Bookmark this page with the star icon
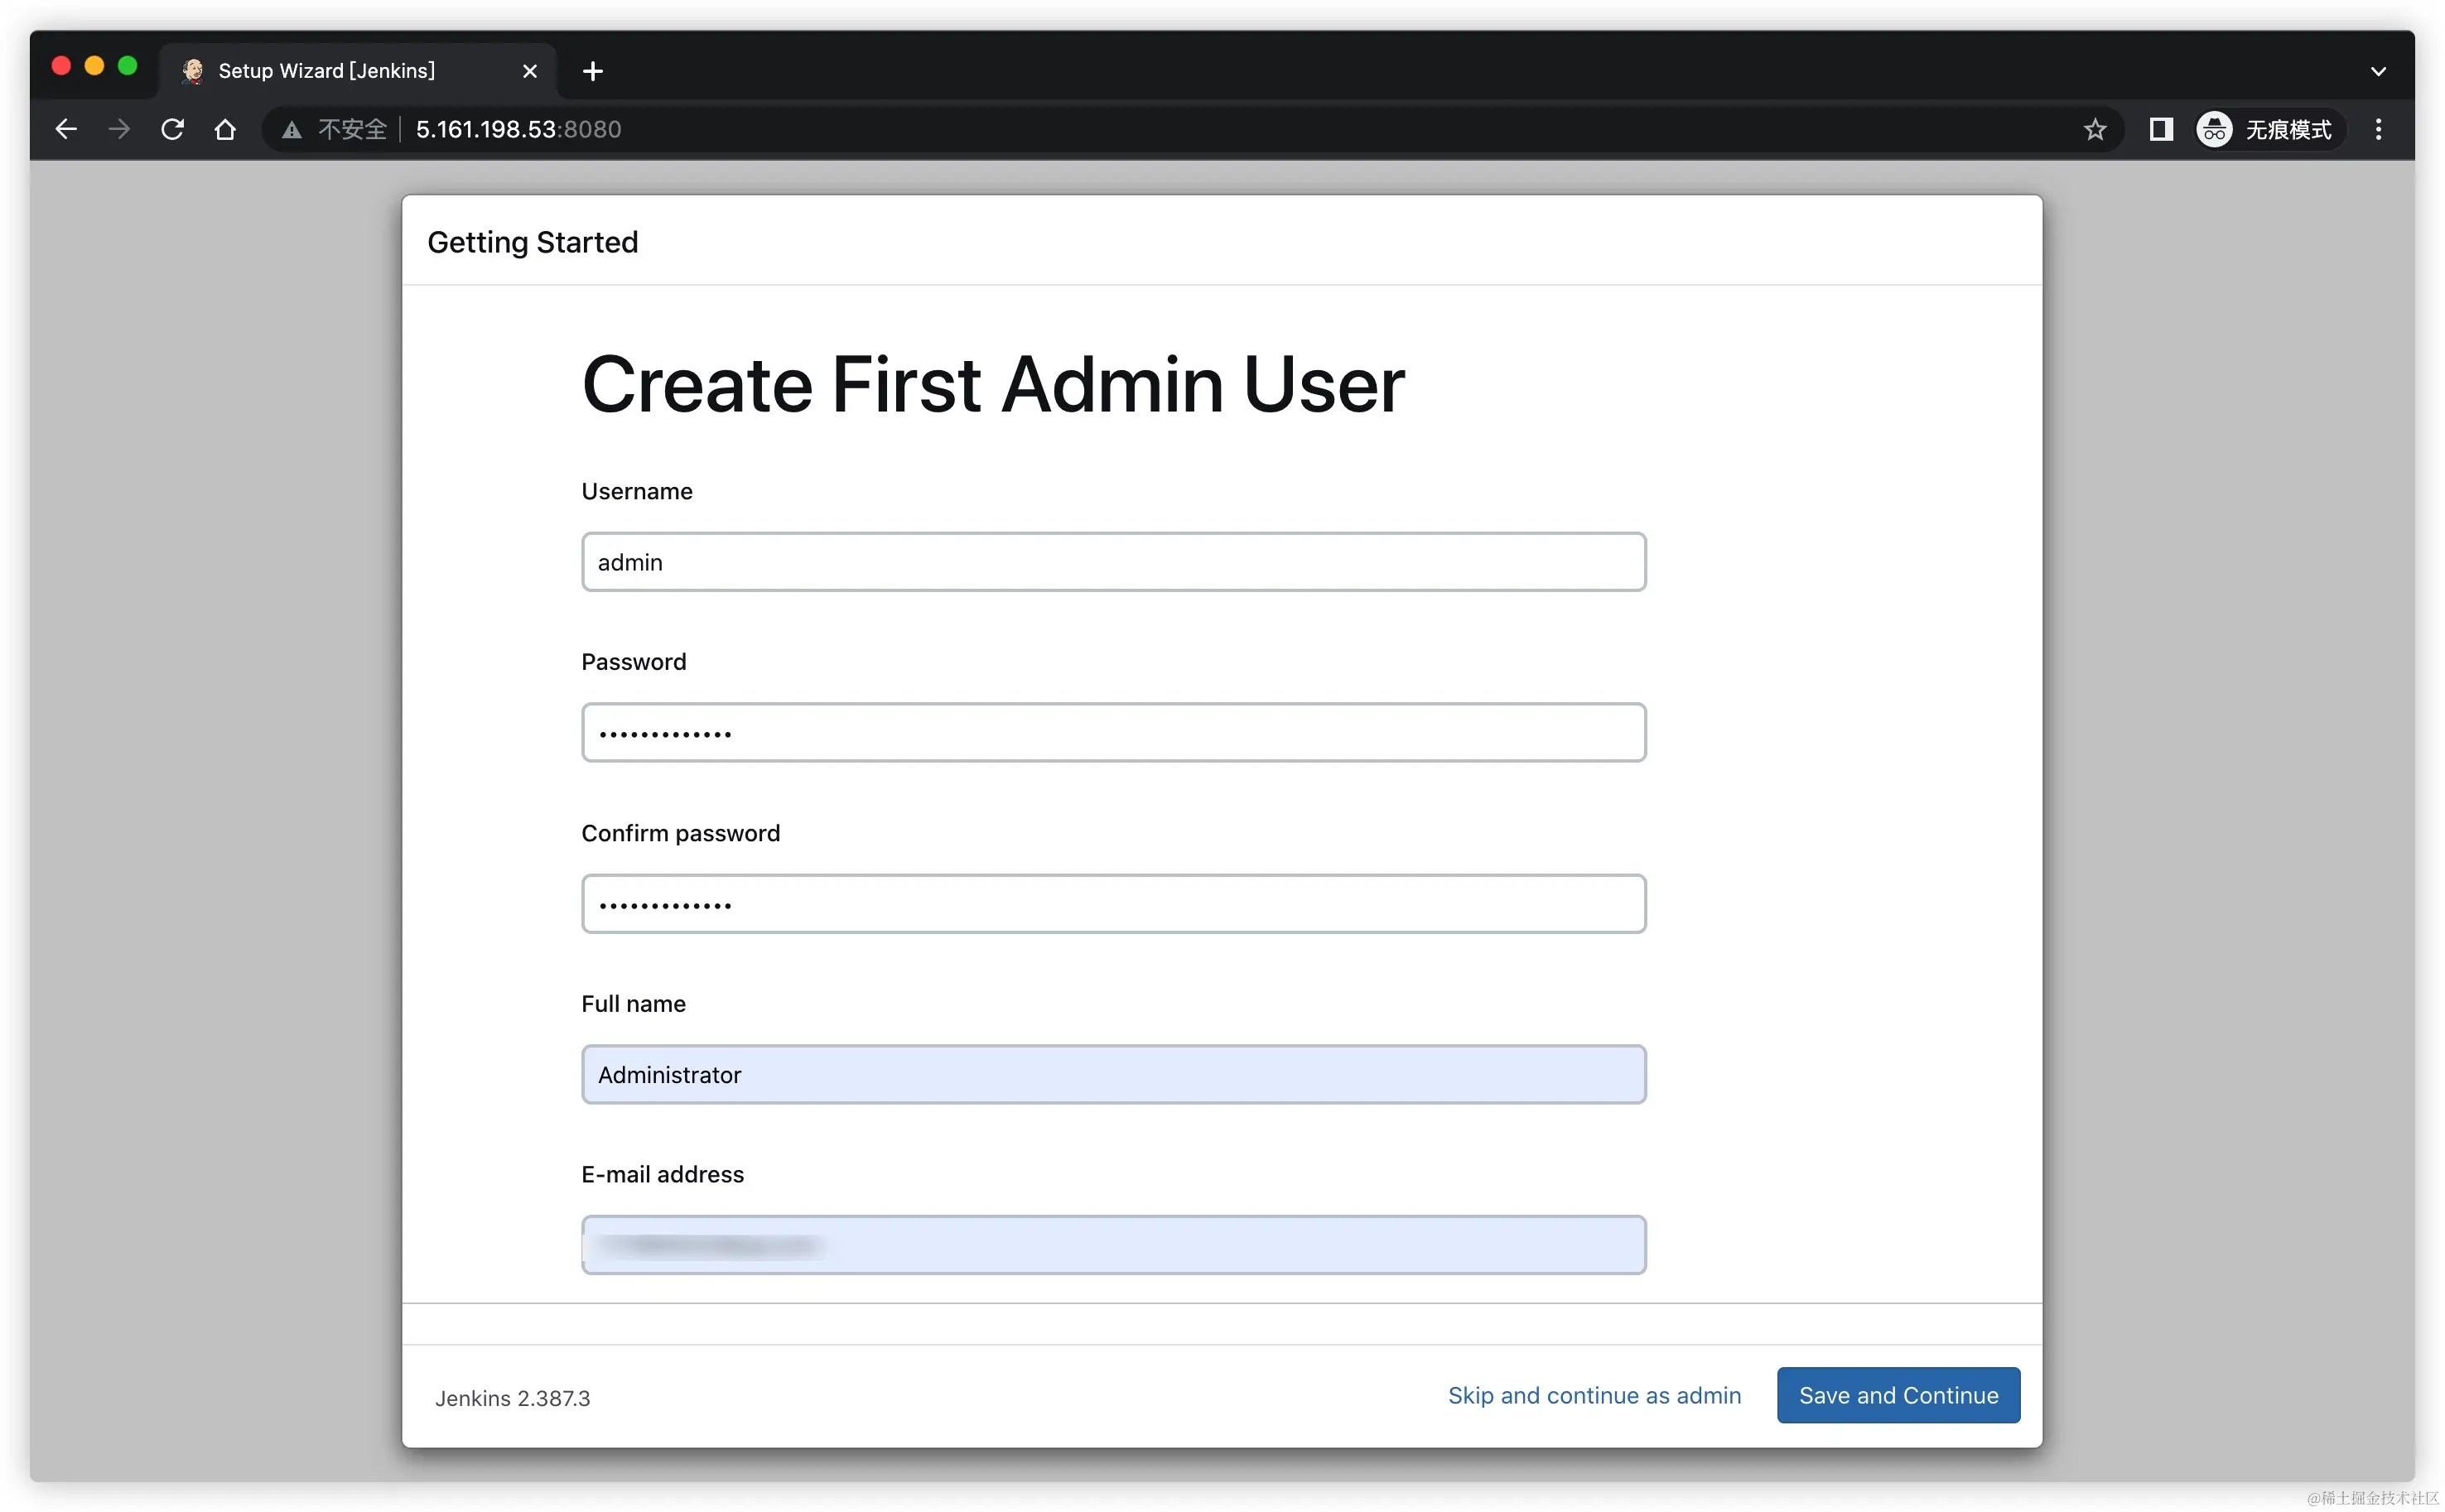 (2094, 129)
